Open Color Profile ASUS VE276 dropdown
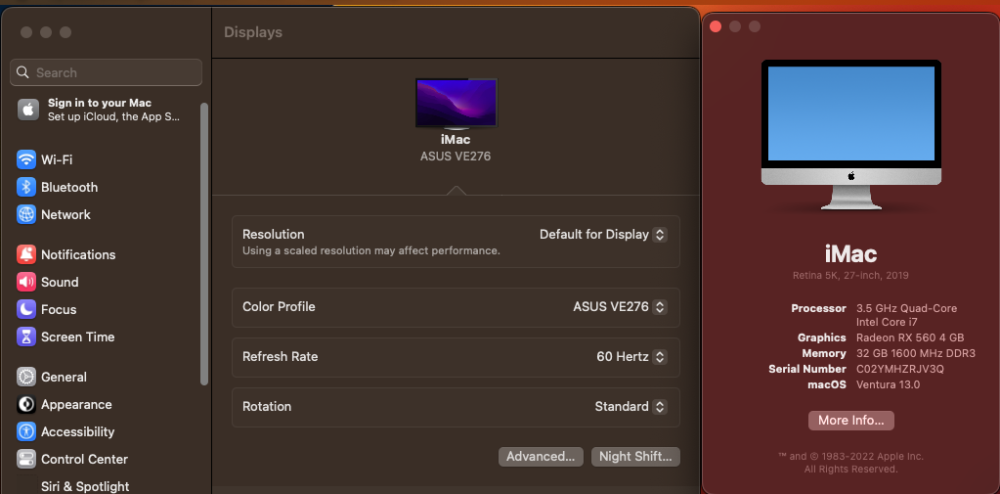 pos(619,307)
